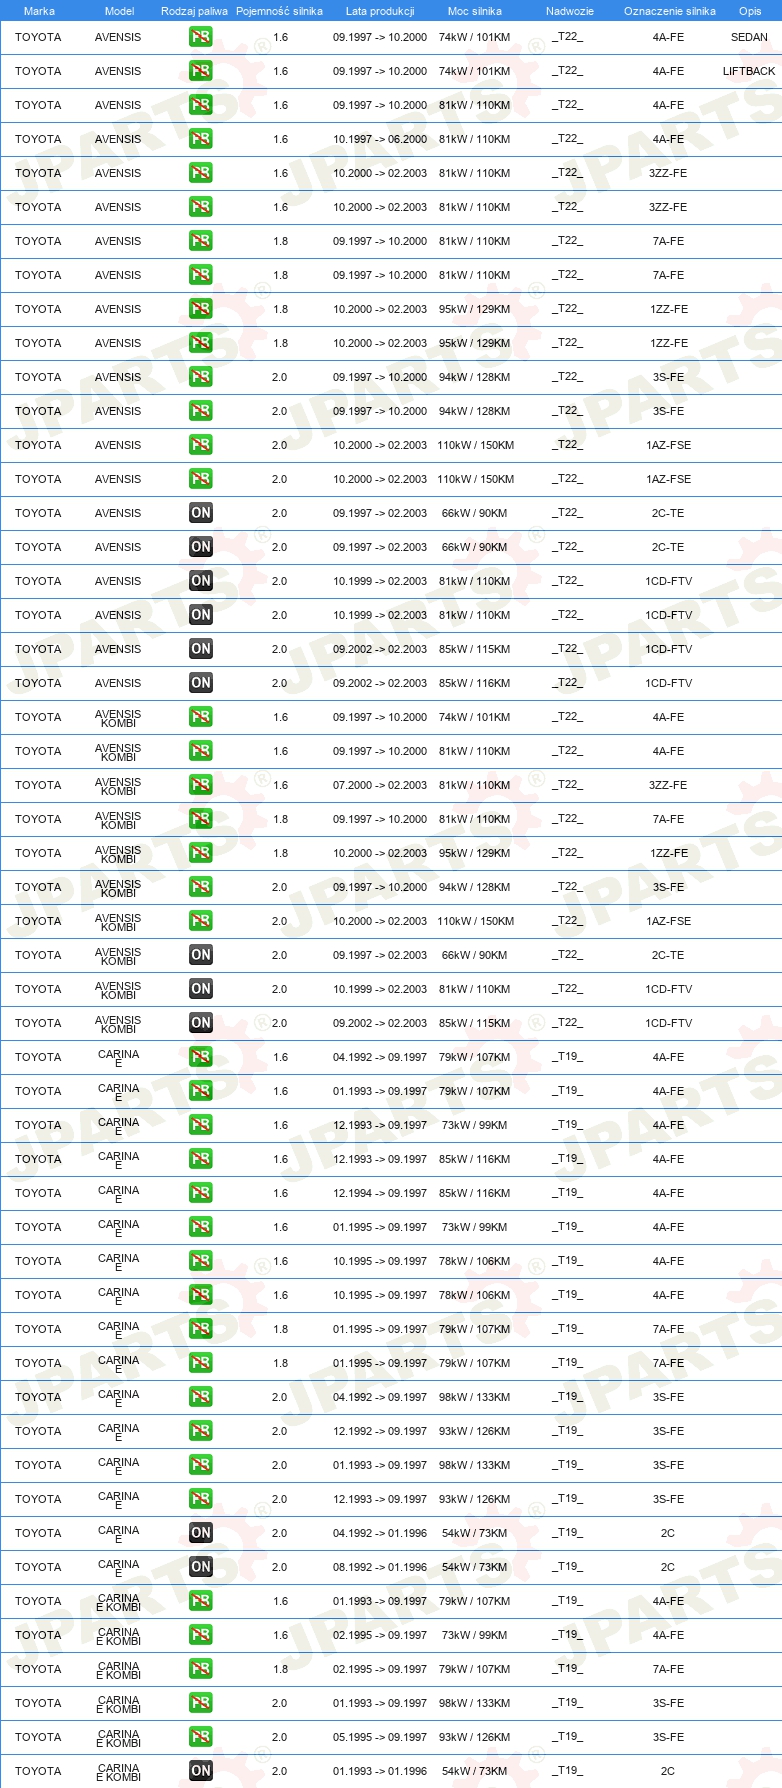Click petrol icon in Carina E 12.1994 row
This screenshot has width=782, height=1788.
(x=201, y=1193)
